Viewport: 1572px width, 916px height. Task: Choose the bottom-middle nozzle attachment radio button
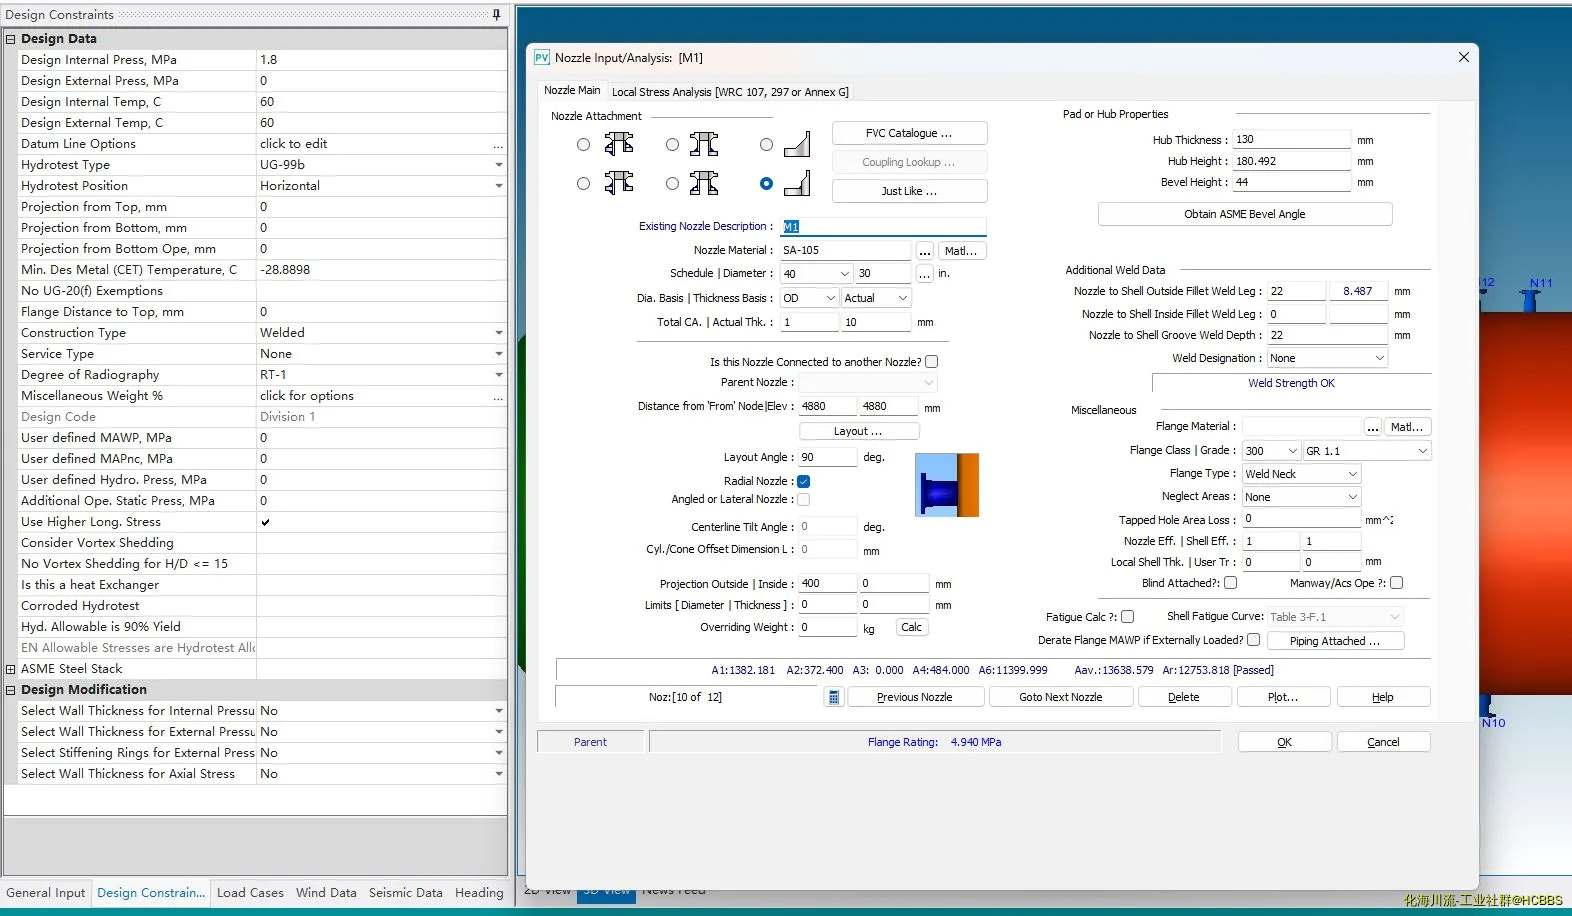tap(672, 183)
